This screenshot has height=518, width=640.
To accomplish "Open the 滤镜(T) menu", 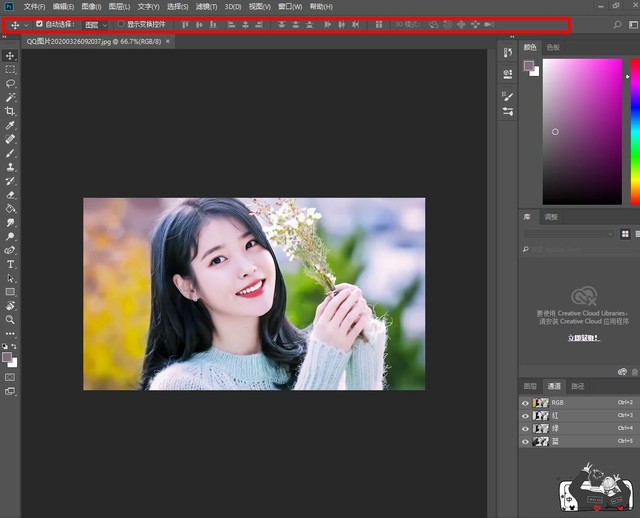I will point(206,7).
